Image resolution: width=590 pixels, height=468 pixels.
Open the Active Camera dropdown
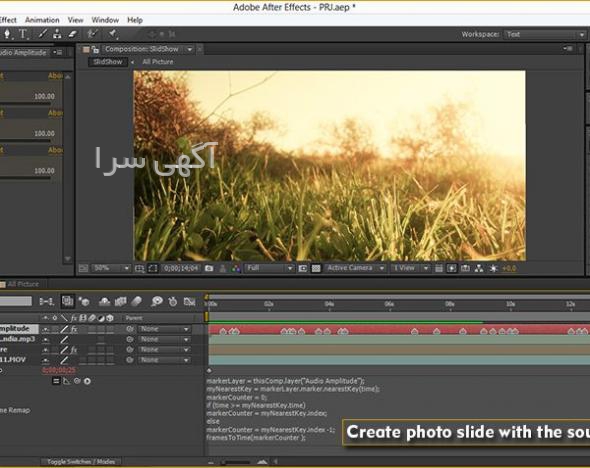coord(355,268)
